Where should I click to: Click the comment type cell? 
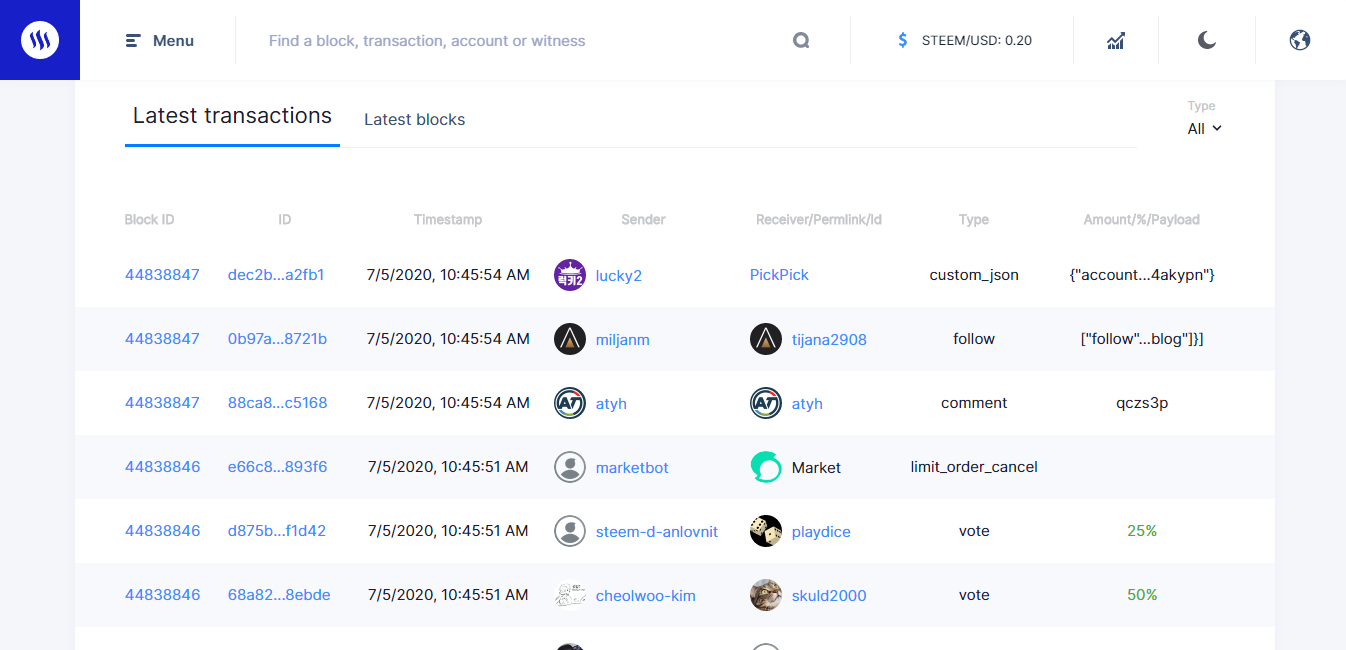tap(974, 403)
